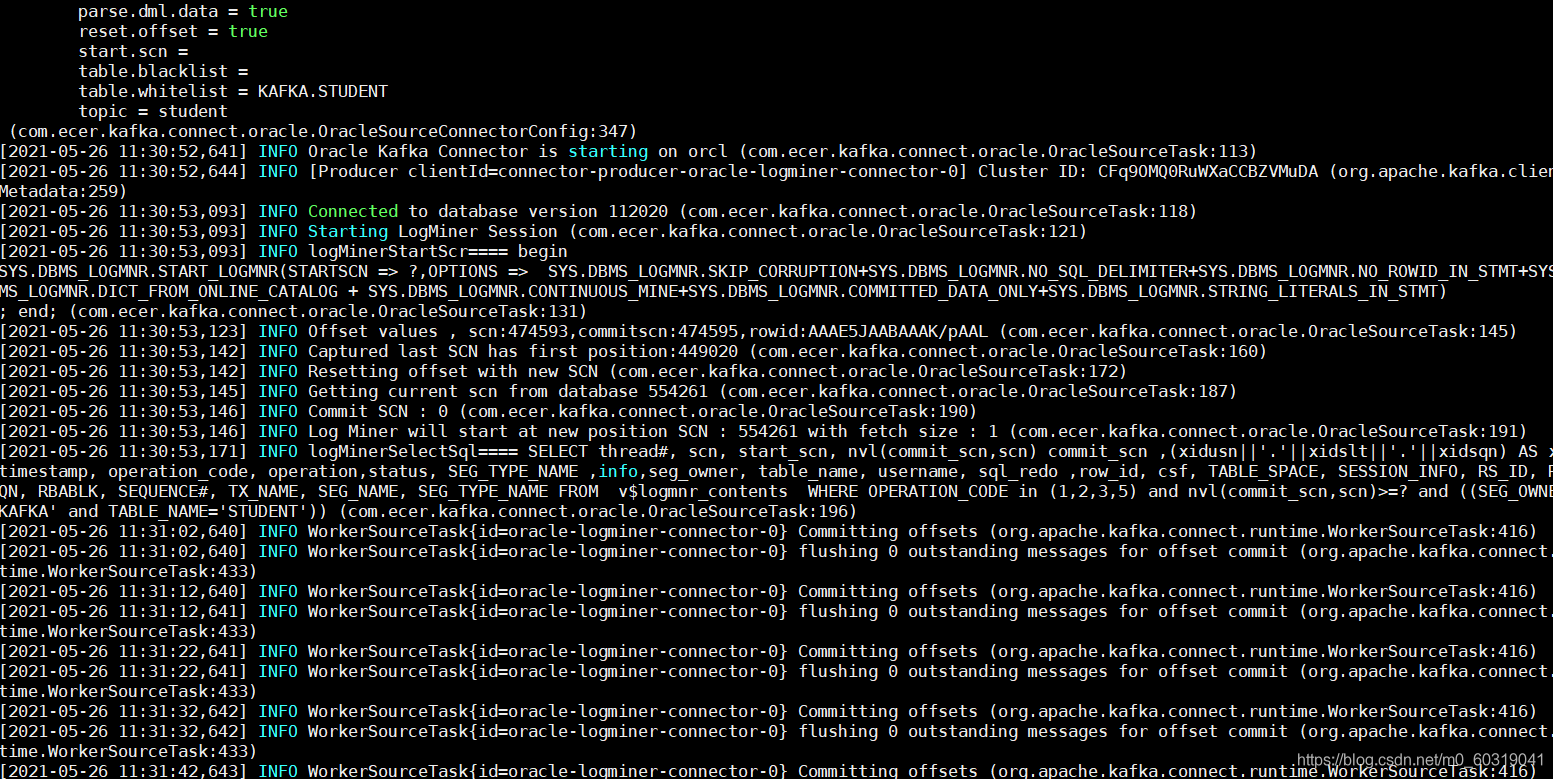Select the WorkerSourceTask{id=oracle-logminer-connector-0} text
1553x779 pixels.
tap(548, 531)
